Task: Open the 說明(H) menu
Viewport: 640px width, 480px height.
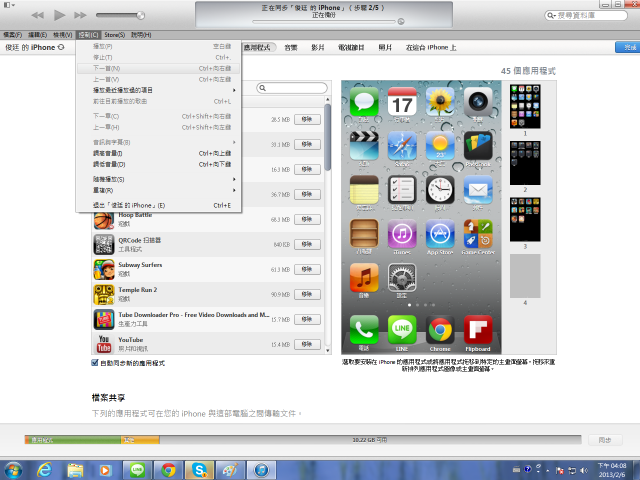Action: click(141, 35)
